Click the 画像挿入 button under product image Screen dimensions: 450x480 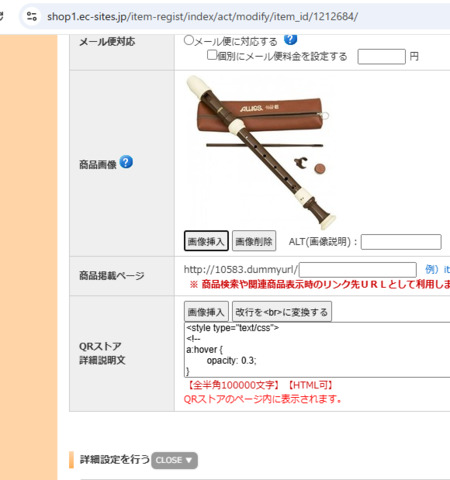pos(206,241)
